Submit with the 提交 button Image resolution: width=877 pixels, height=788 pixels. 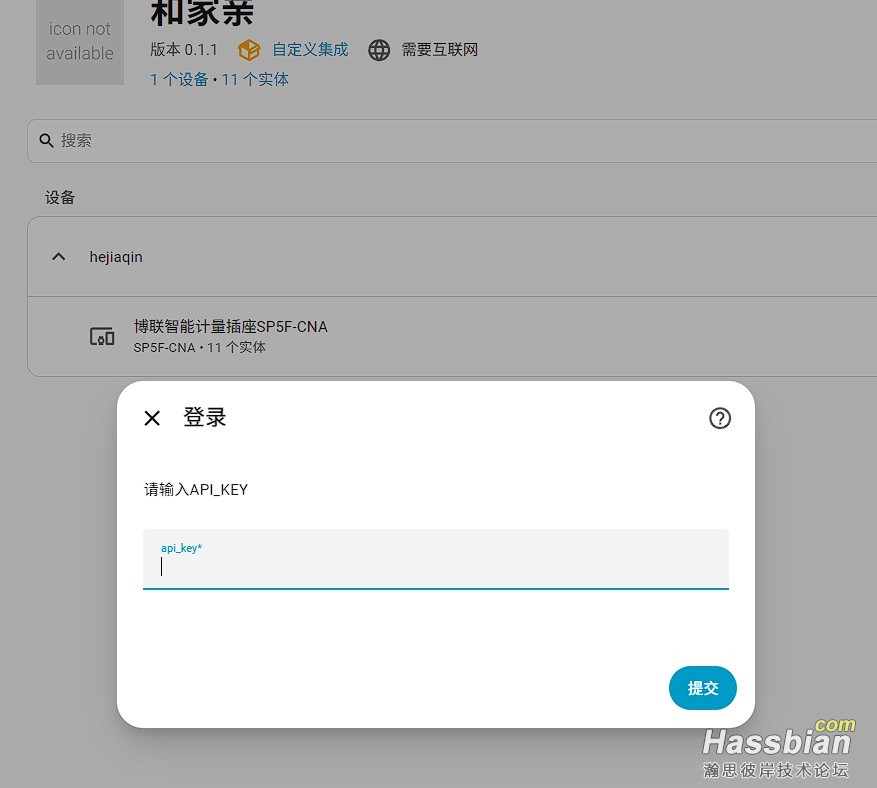point(702,688)
